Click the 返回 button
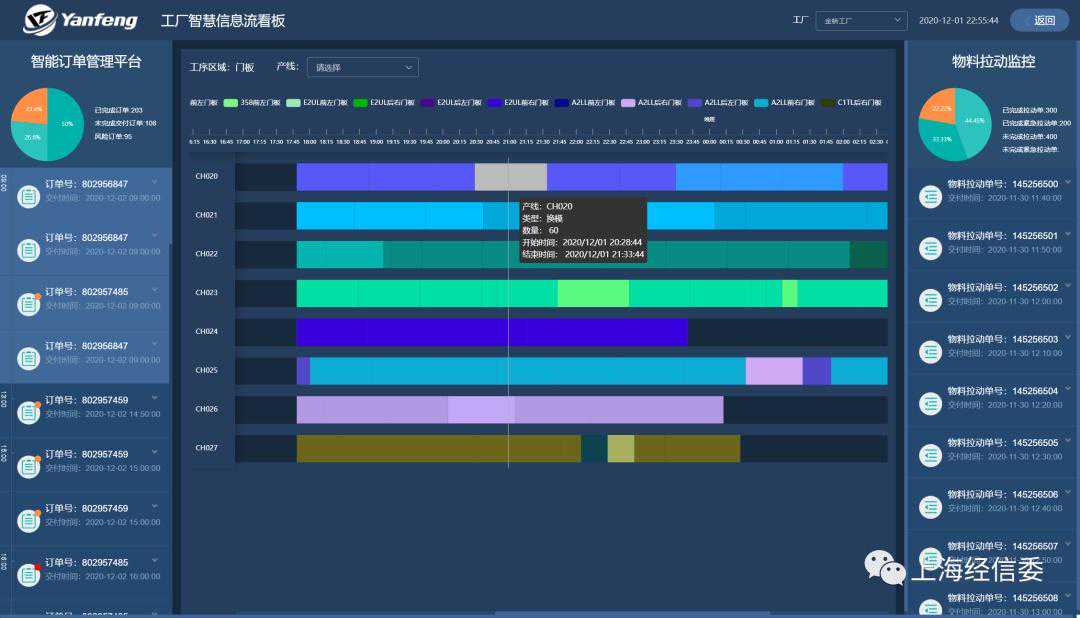Screen dimensions: 1080x618 1039,20
